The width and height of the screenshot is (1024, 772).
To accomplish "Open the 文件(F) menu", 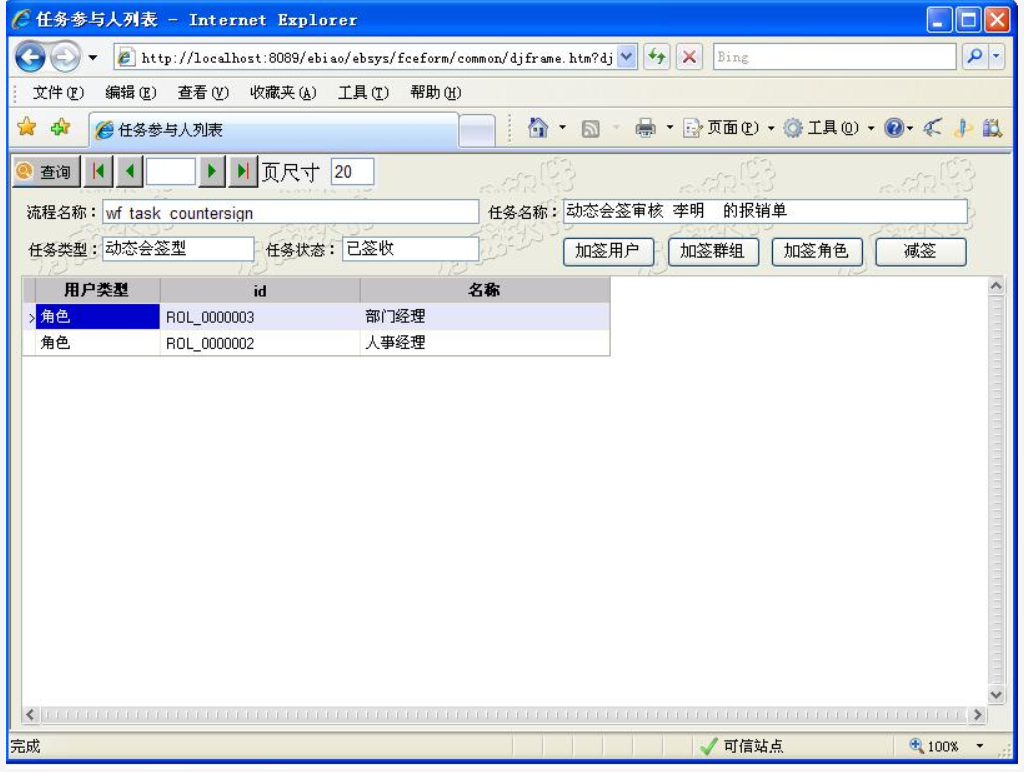I will coord(58,93).
